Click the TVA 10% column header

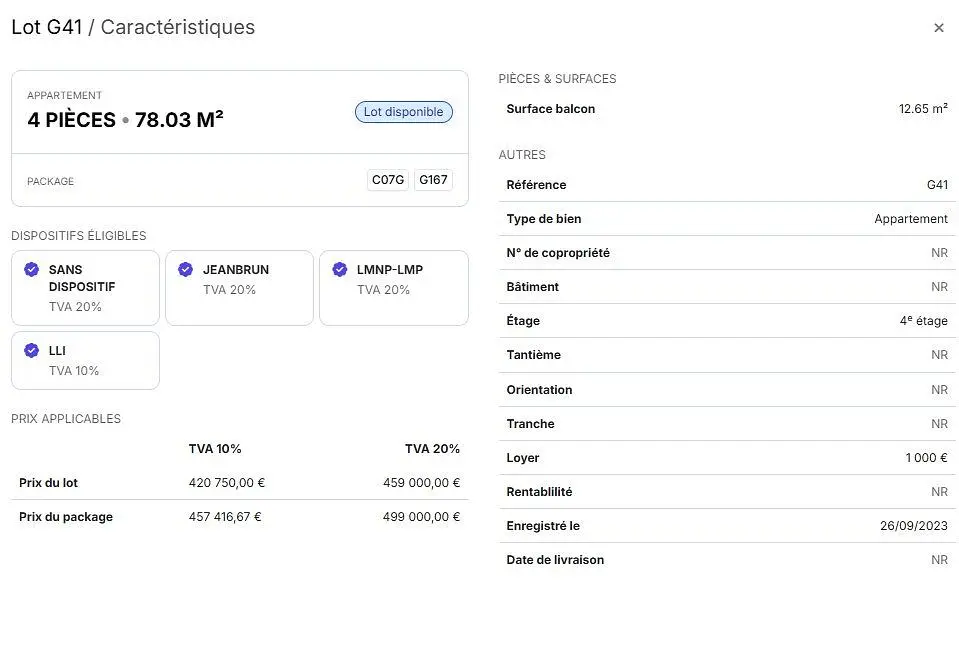(x=215, y=449)
